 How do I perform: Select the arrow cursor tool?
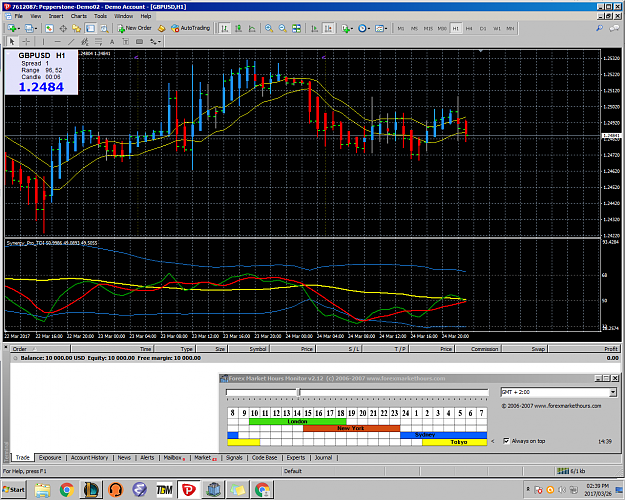click(12, 41)
